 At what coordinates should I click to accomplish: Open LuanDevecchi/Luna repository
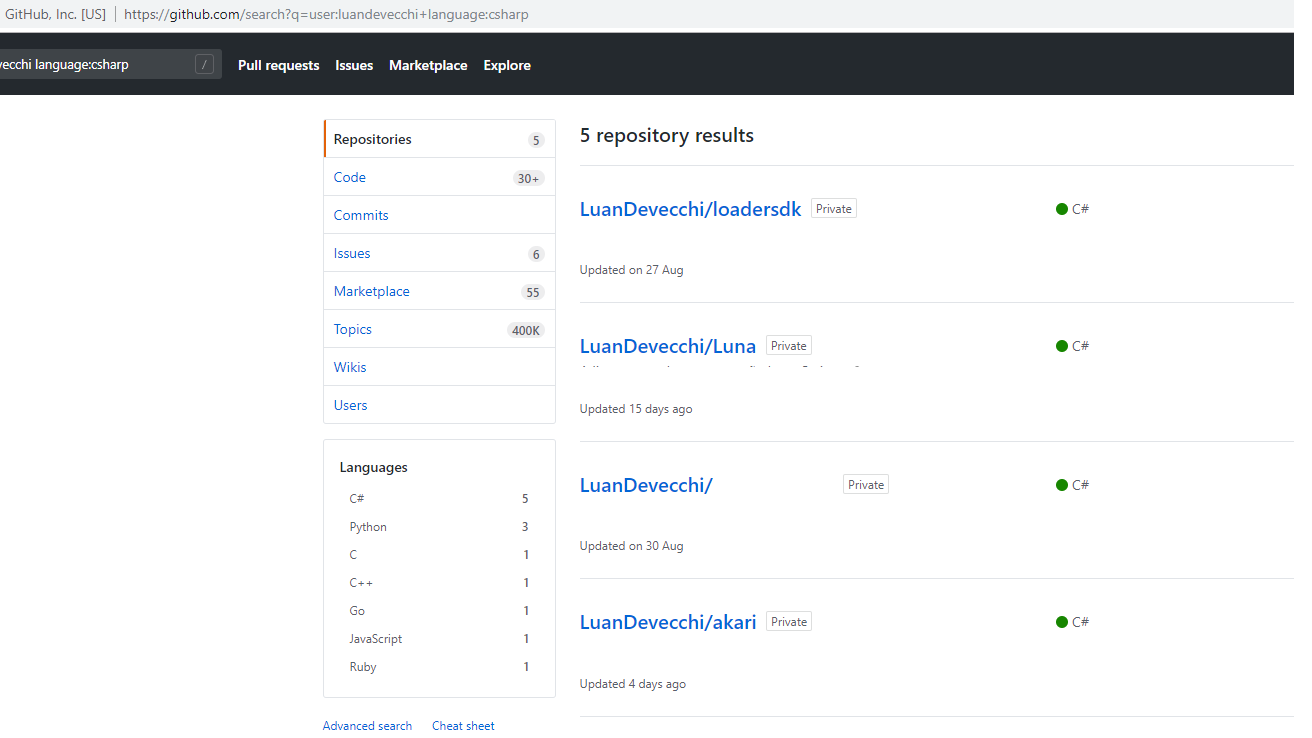(x=668, y=346)
